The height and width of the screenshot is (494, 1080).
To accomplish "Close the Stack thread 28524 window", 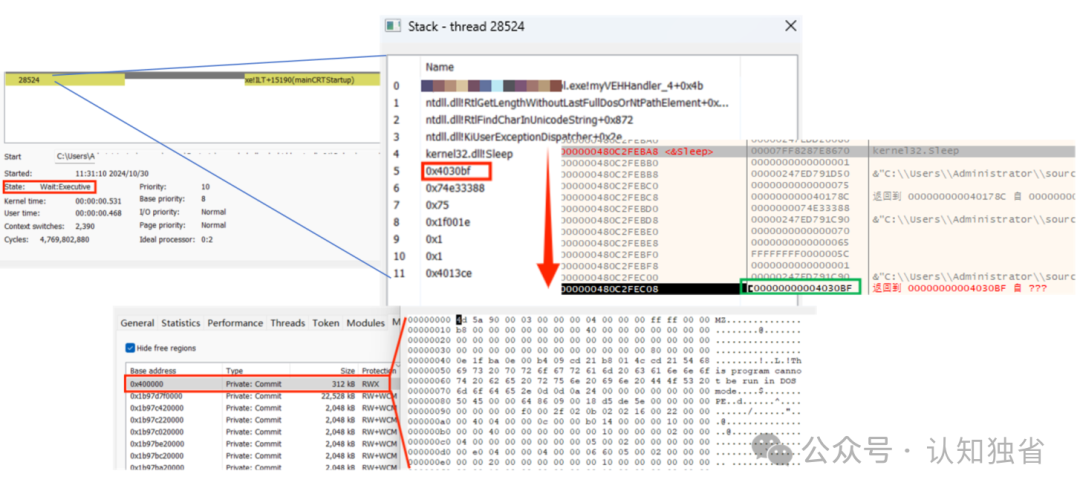I will pos(790,25).
